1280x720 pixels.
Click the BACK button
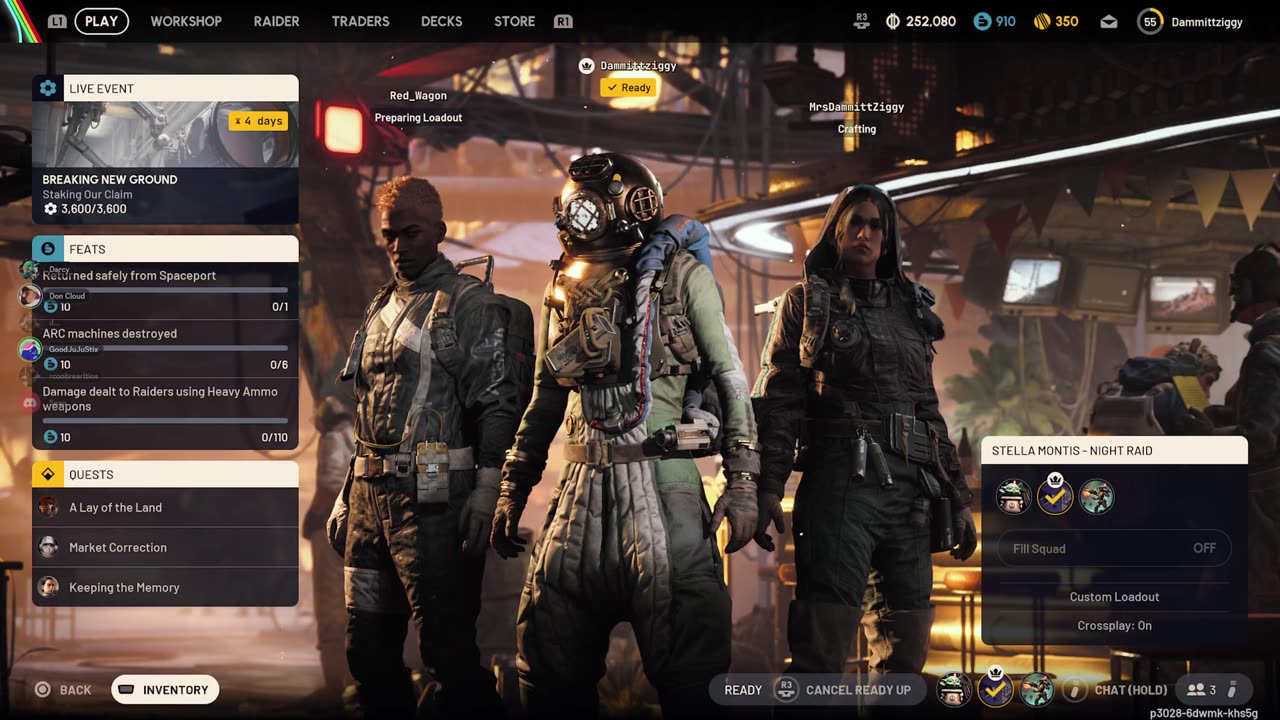click(63, 690)
